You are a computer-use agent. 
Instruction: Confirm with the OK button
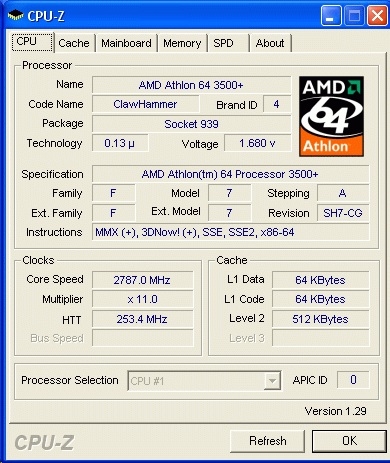pos(349,441)
